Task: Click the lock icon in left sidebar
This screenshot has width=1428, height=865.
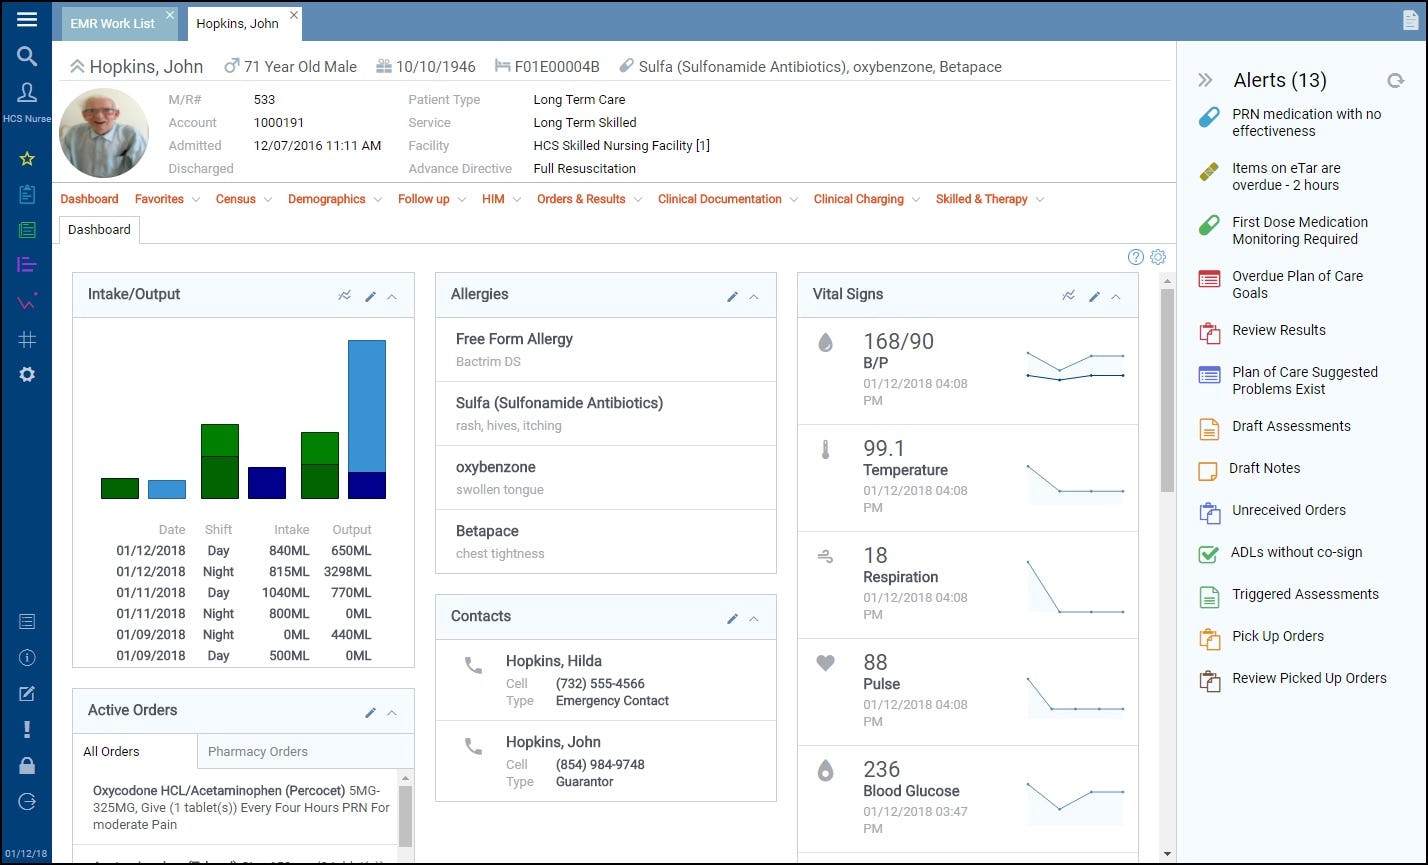Action: [x=26, y=765]
